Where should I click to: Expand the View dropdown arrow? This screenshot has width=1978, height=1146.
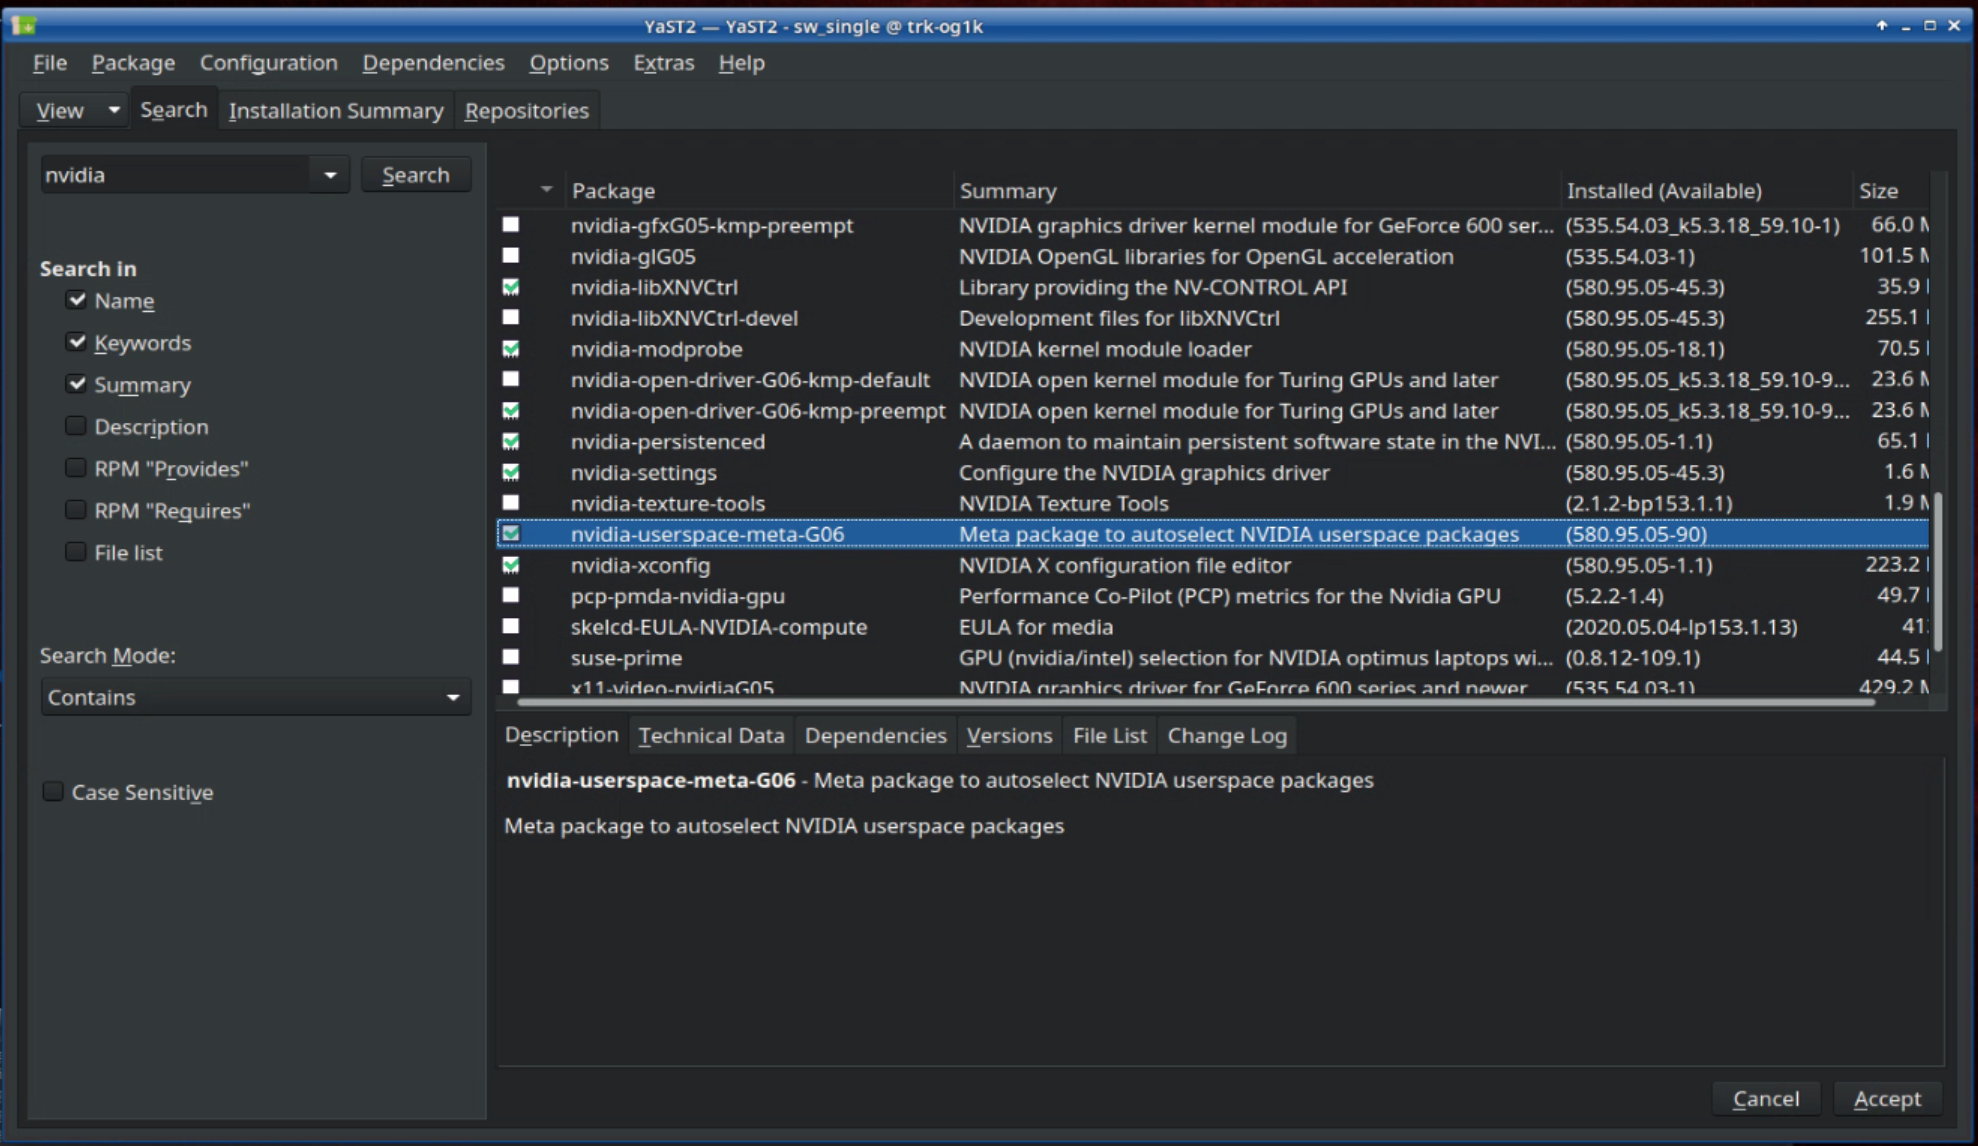click(114, 110)
